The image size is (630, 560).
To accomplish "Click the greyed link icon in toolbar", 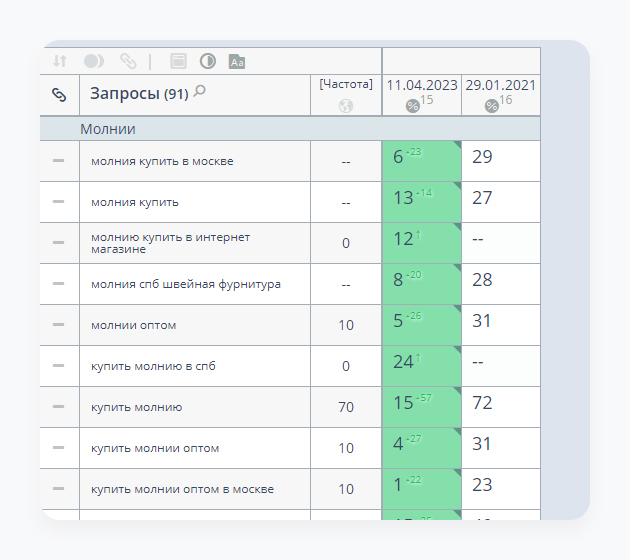I will (x=128, y=61).
